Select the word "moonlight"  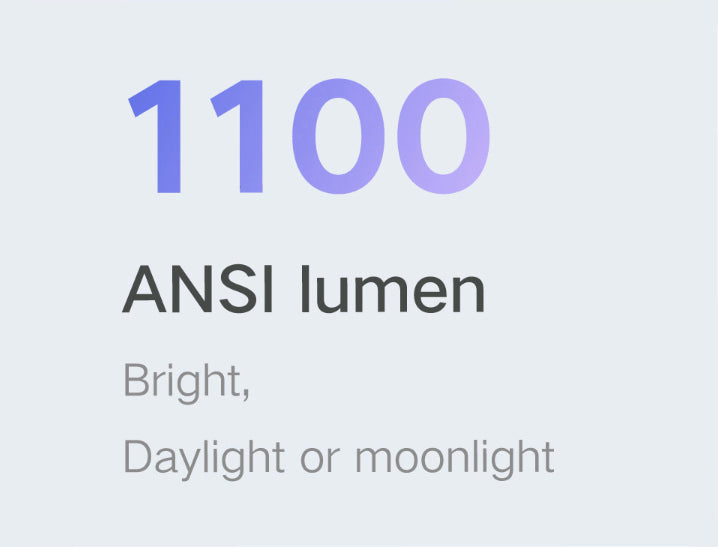pos(455,457)
